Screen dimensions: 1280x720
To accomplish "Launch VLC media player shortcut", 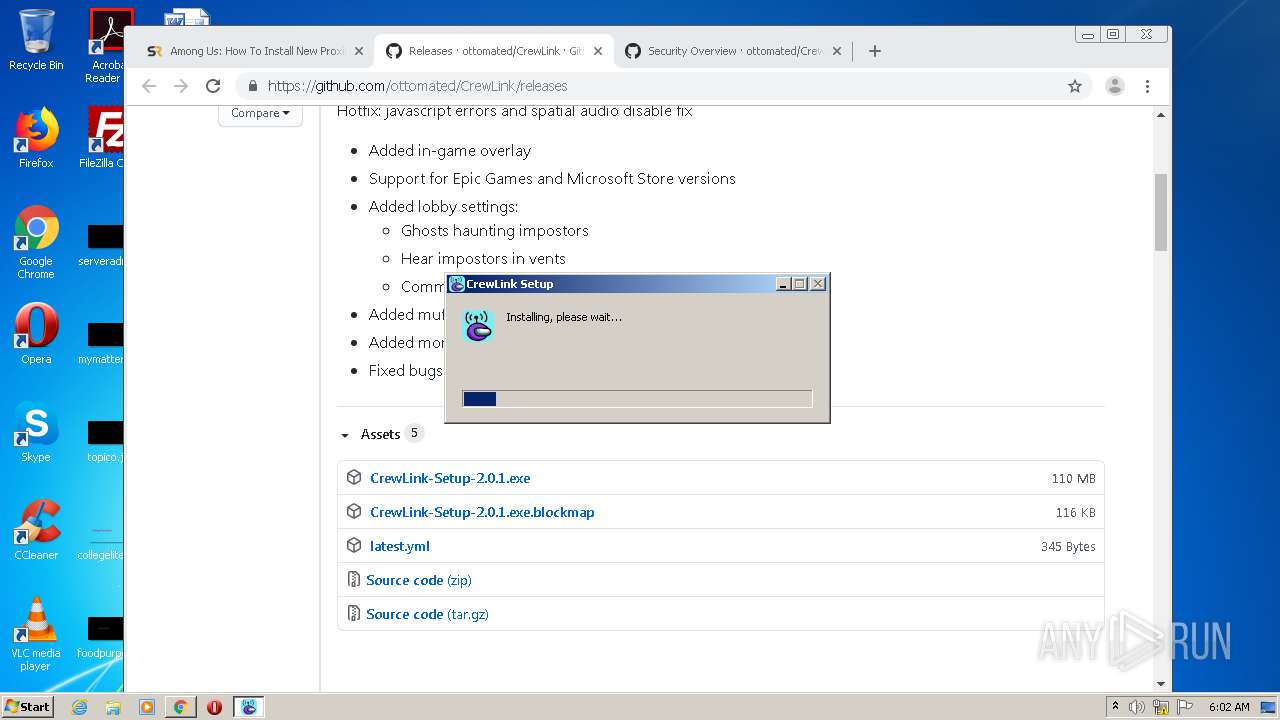I will coord(36,634).
